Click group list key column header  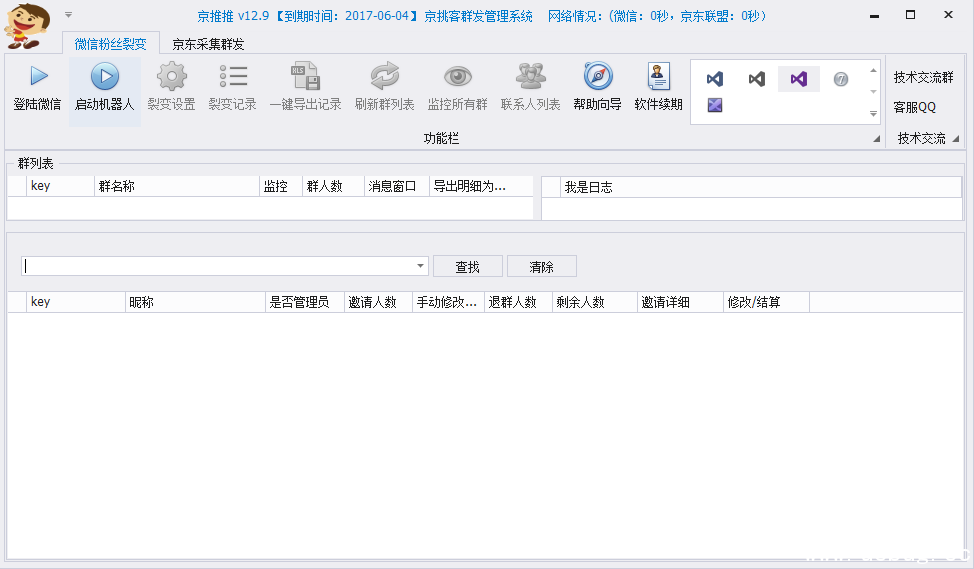tap(60, 186)
